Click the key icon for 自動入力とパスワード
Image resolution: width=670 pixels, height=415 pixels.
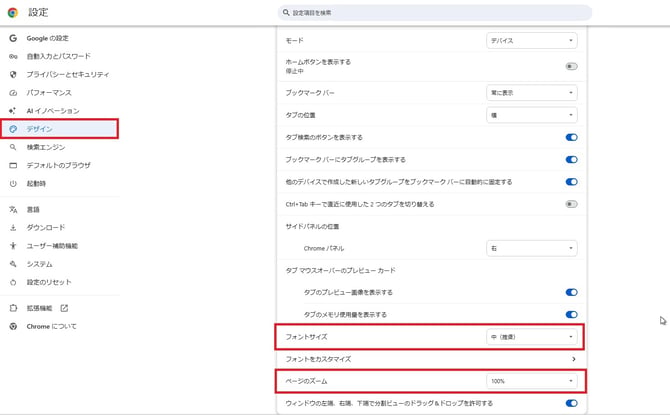click(13, 56)
